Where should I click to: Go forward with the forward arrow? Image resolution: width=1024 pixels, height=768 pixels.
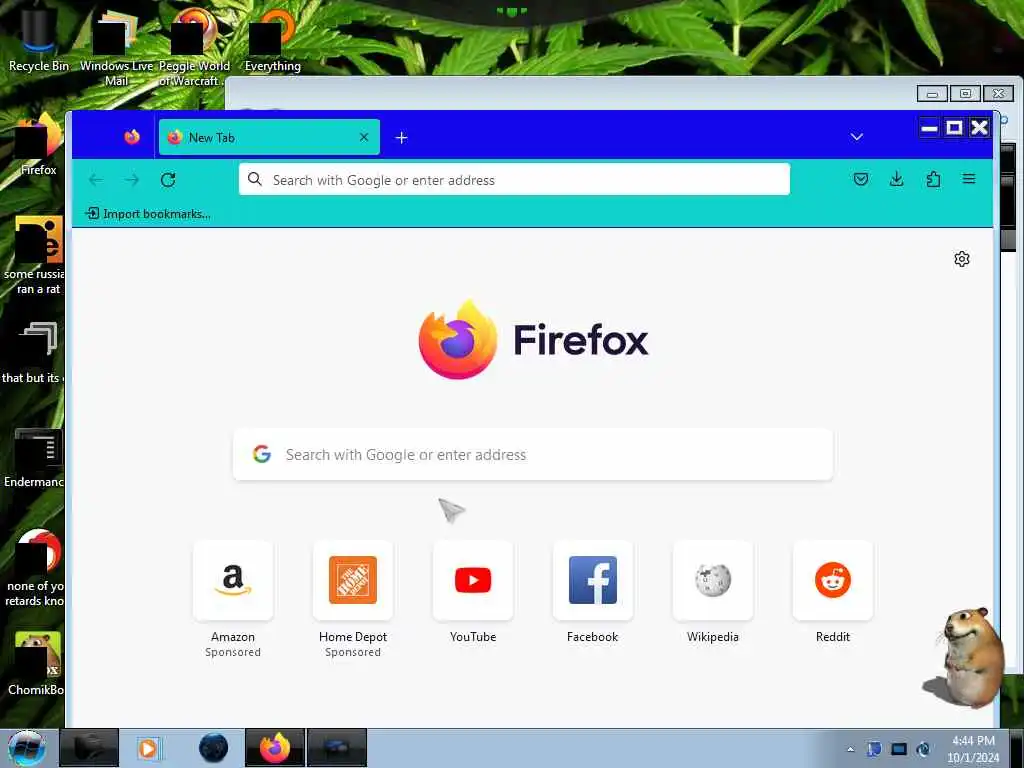click(x=132, y=180)
